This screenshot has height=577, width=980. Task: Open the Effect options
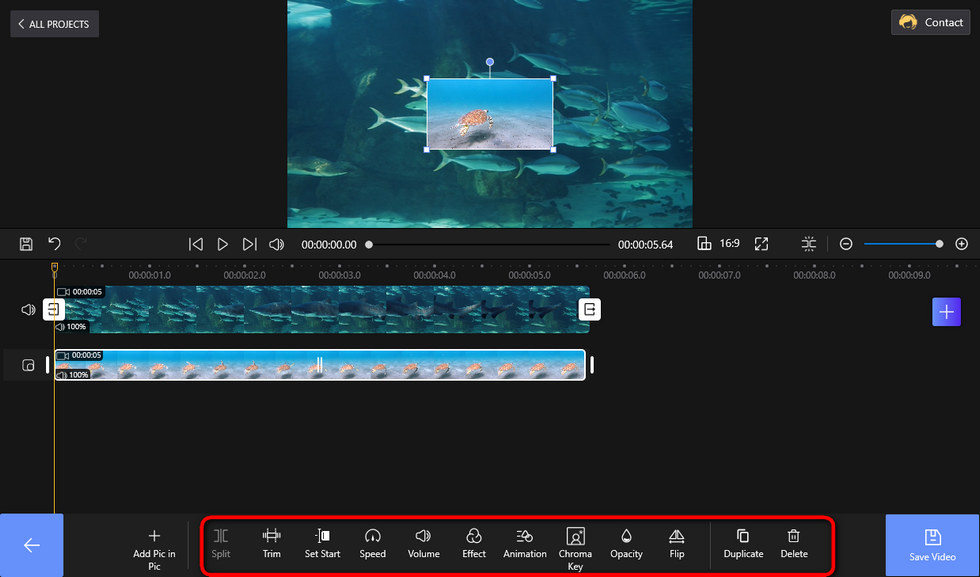click(474, 543)
